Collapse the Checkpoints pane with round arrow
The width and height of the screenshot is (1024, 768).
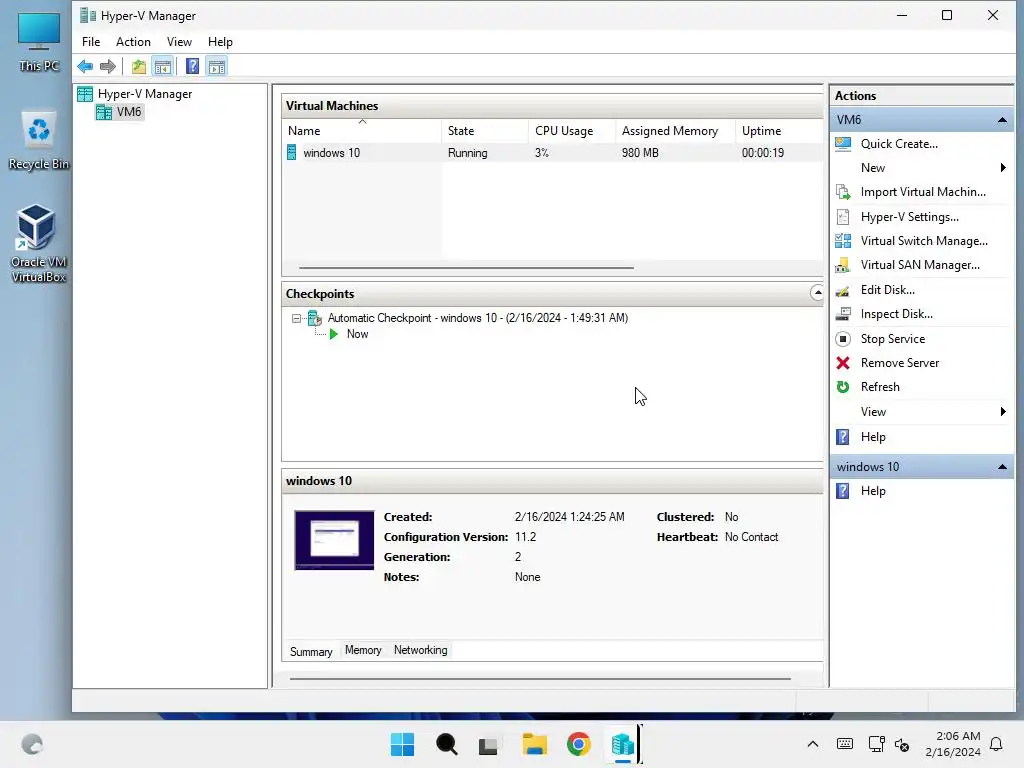[817, 293]
